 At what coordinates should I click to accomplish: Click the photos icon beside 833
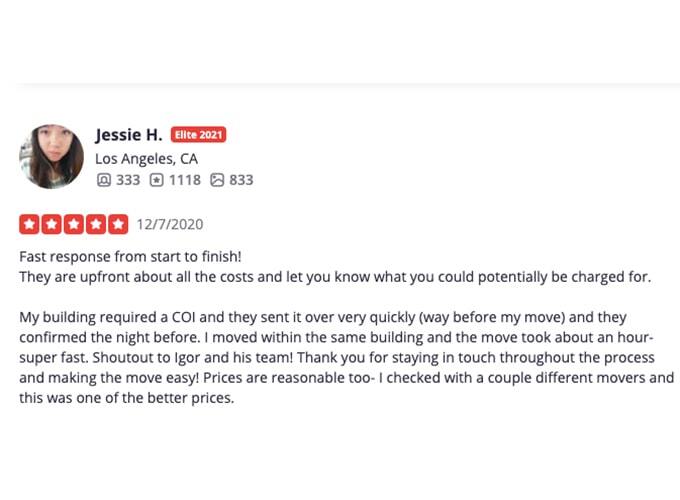pyautogui.click(x=217, y=180)
